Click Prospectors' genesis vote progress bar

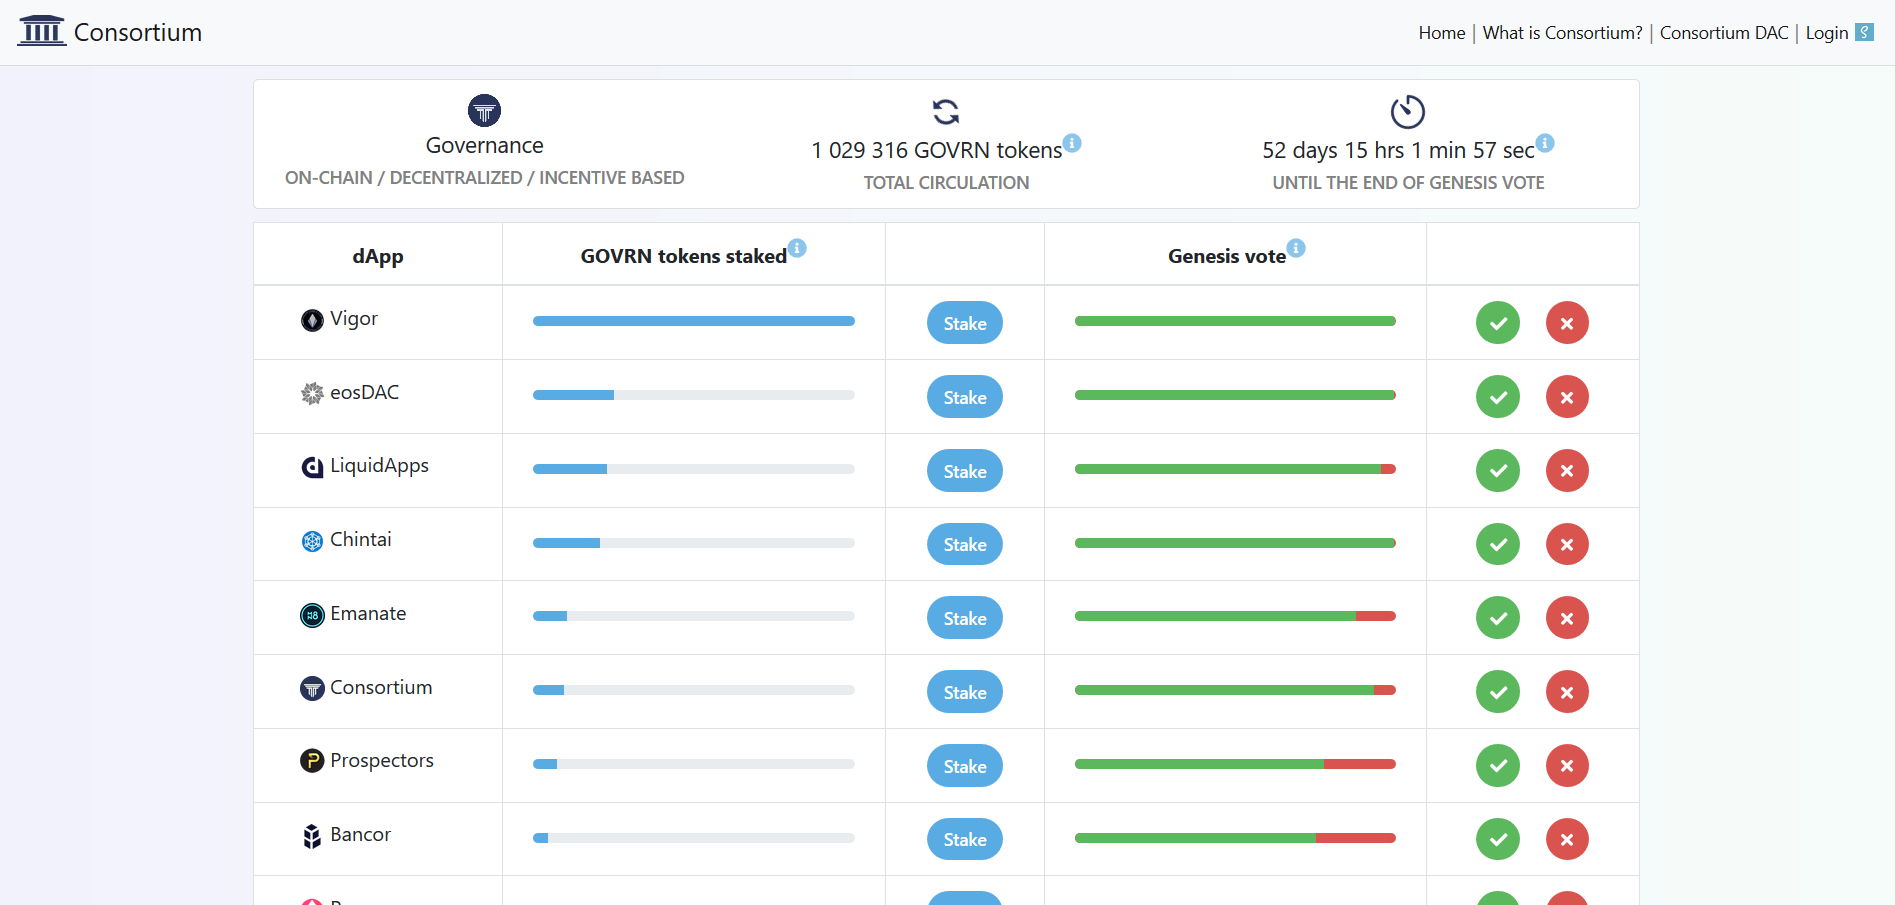click(1235, 764)
